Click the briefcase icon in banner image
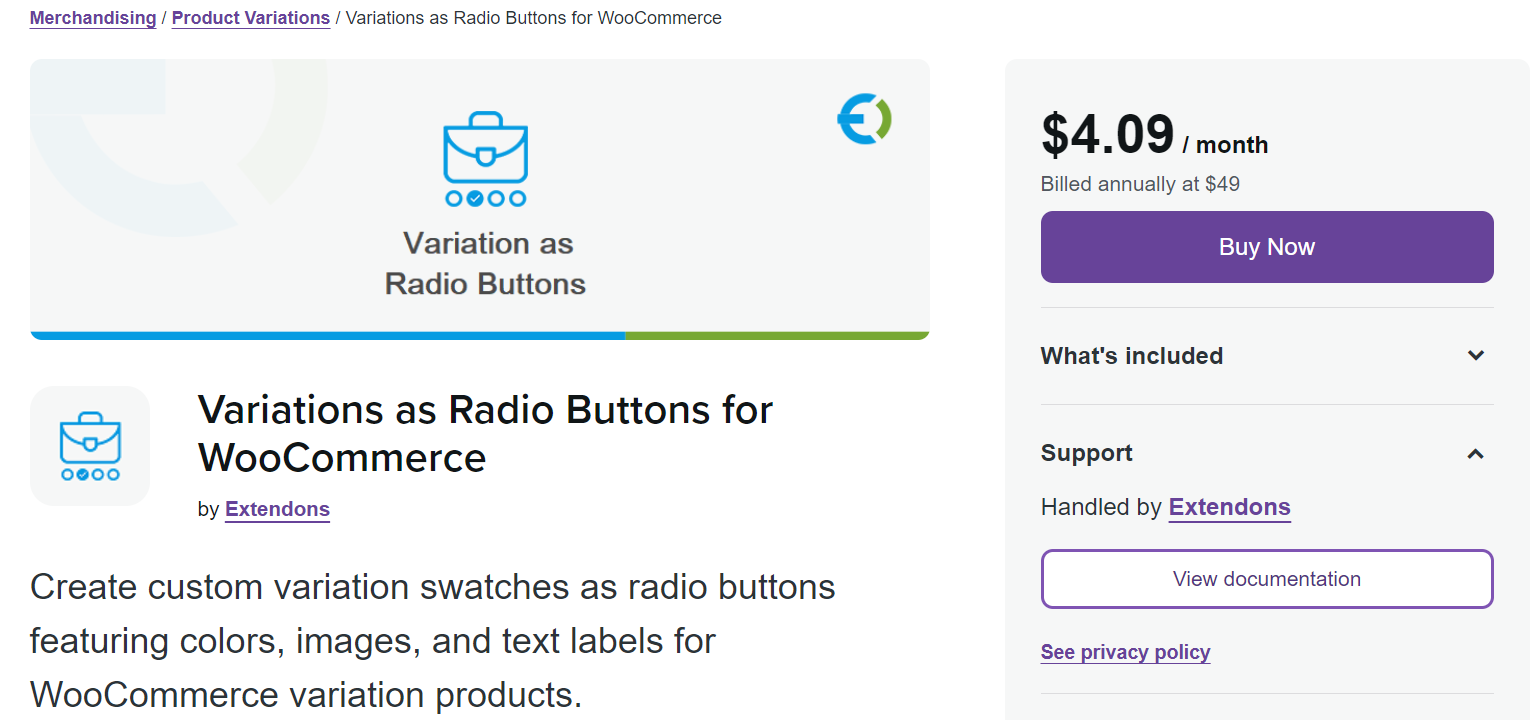 point(485,147)
